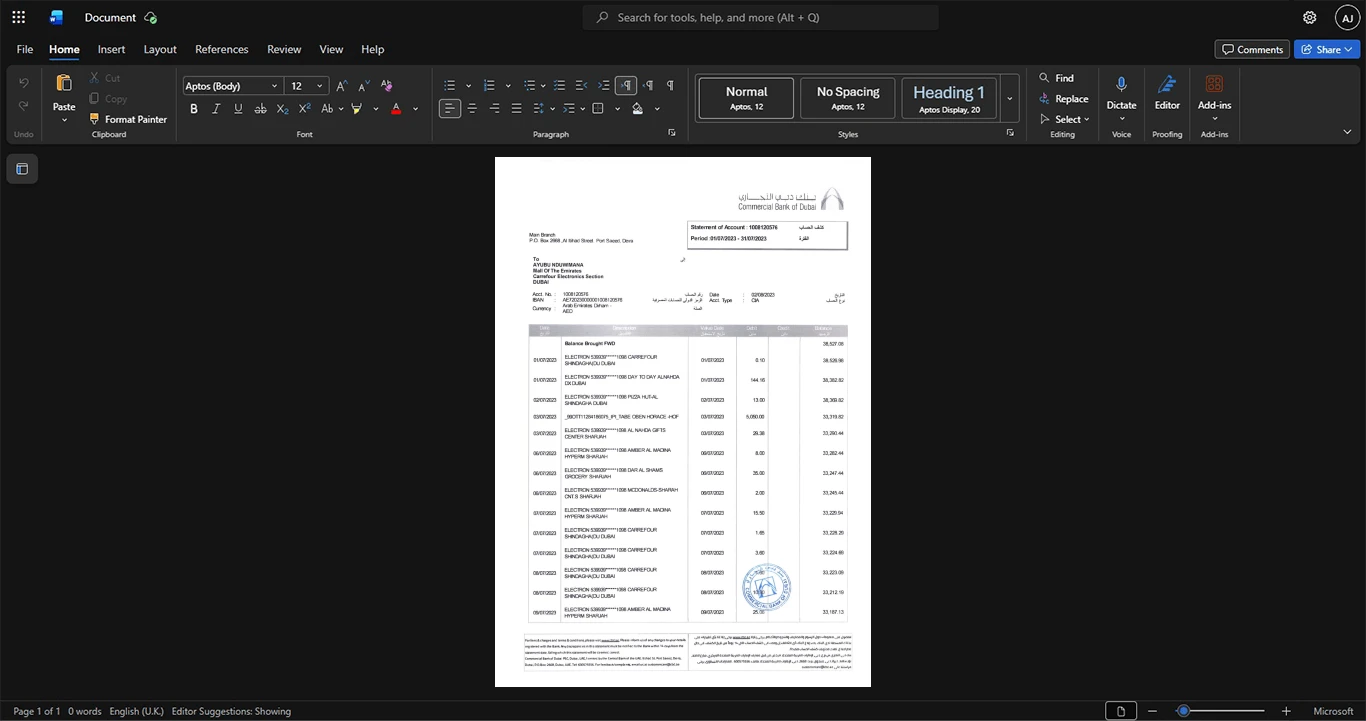Click the Paste clipboard icon
Viewport: 1366px width, 721px height.
pos(64,84)
